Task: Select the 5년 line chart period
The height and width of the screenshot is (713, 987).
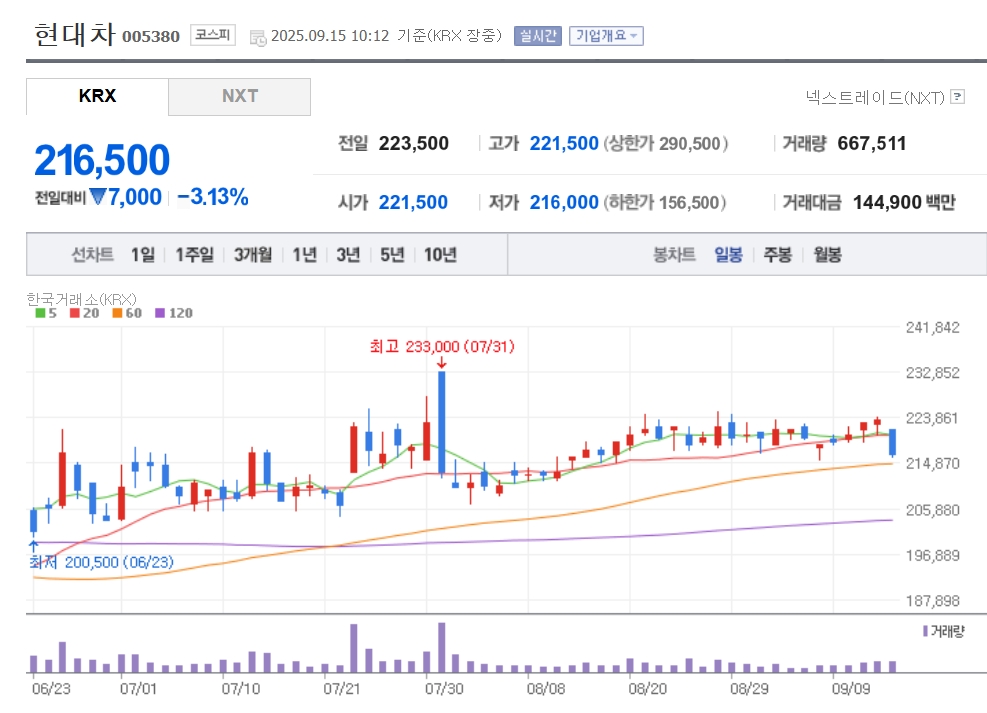Action: [x=392, y=254]
